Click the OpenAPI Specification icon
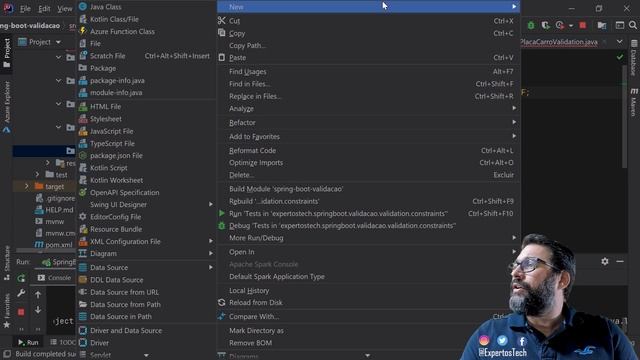Screen dimensions: 640x360 83,192
